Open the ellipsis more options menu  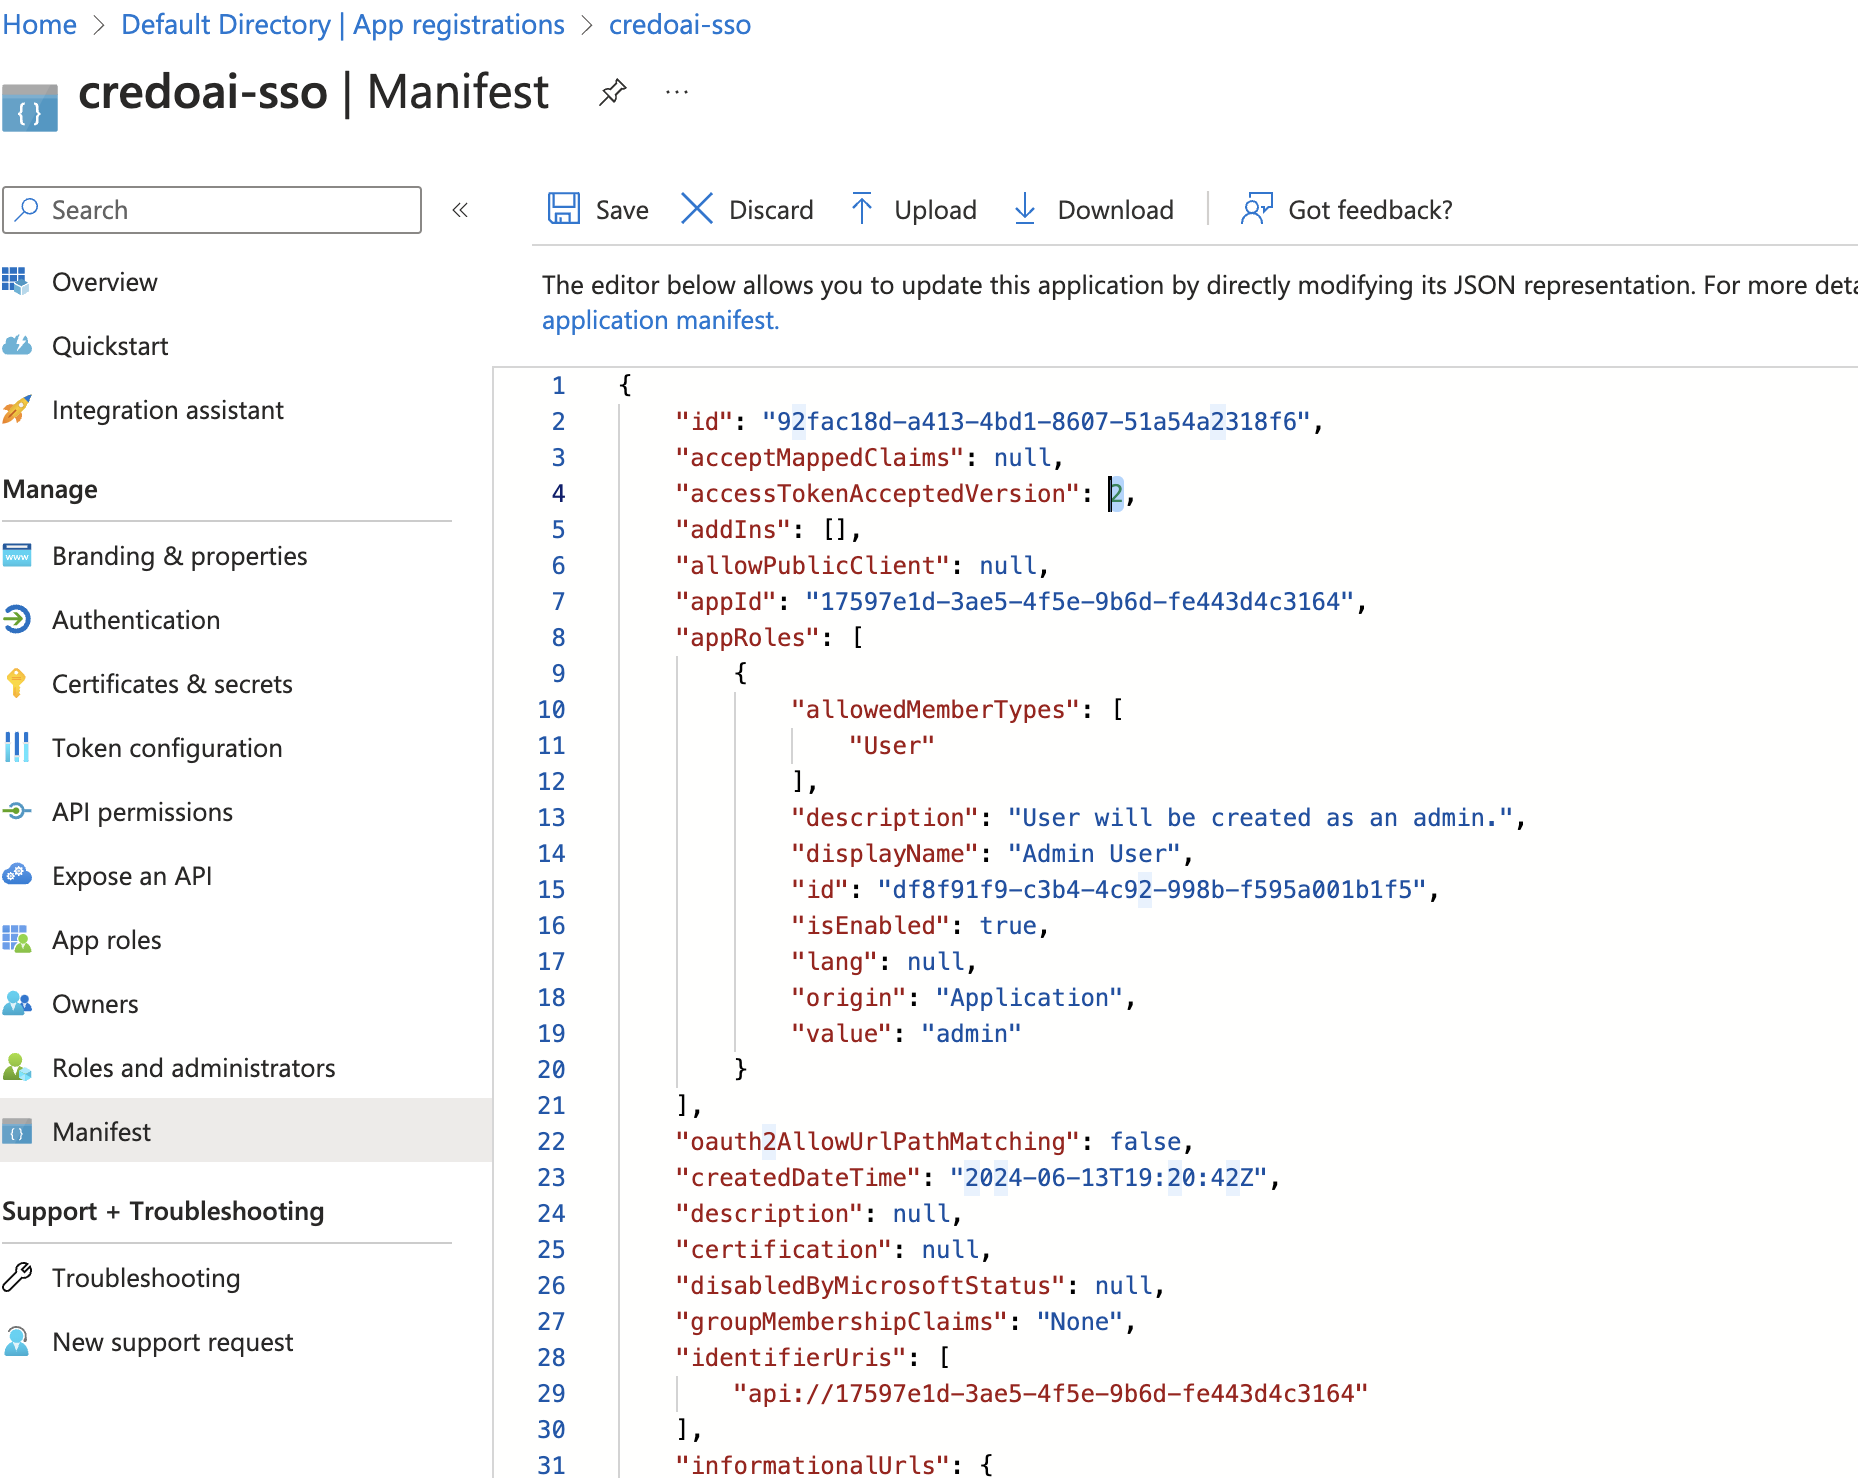[677, 93]
